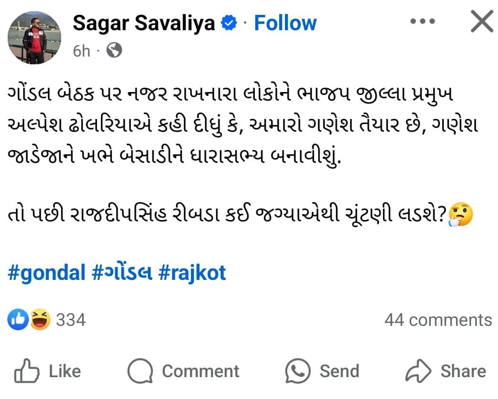Send the post via WhatsApp icon
This screenshot has width=498, height=399.
322,371
